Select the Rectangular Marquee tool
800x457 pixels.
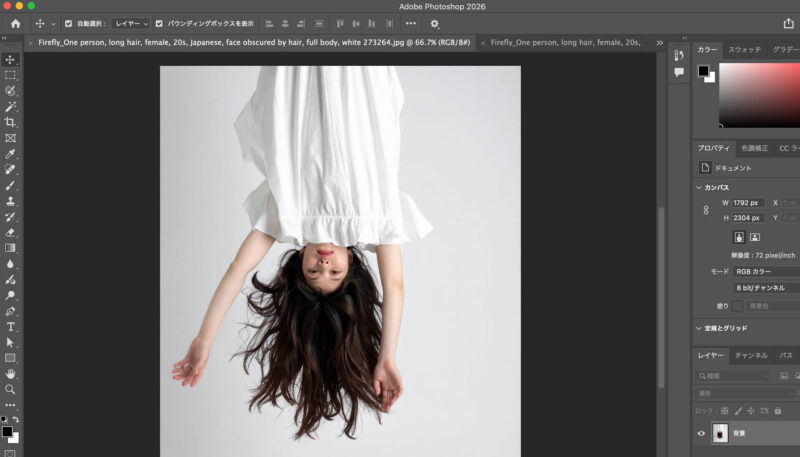click(10, 75)
